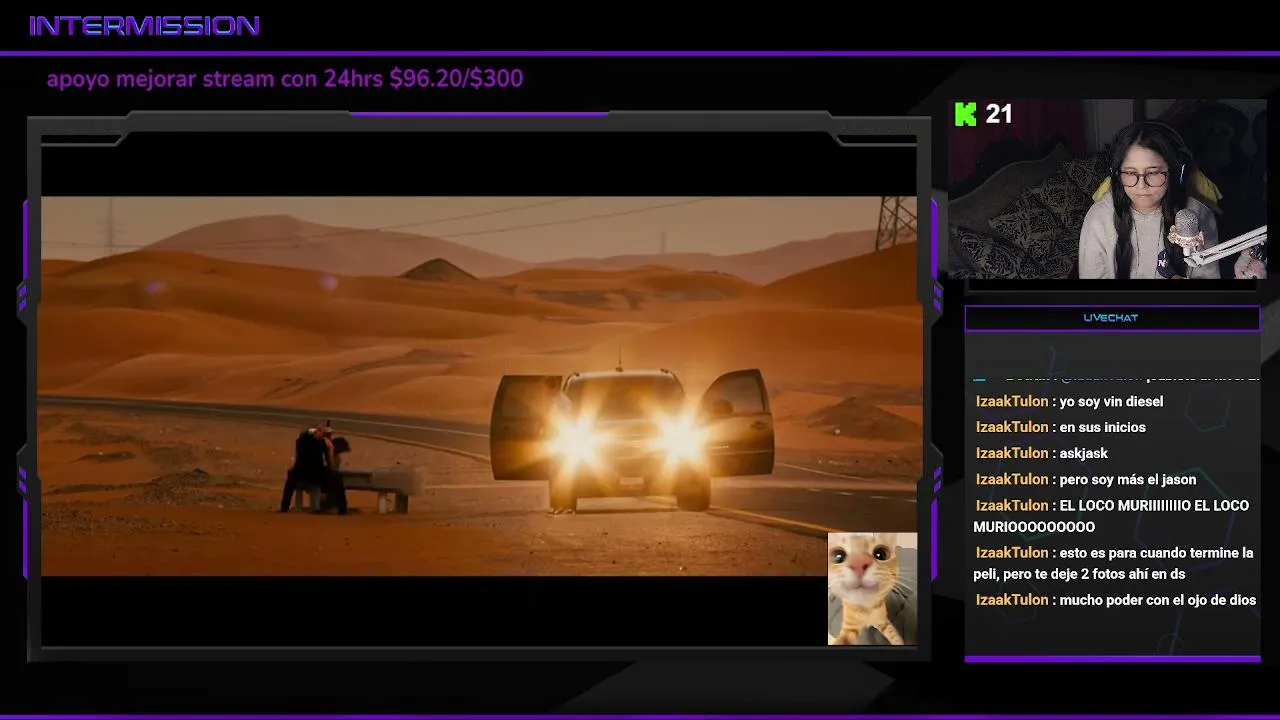Image resolution: width=1280 pixels, height=720 pixels.
Task: Open IzaakTulon username beside "yo soy vin diesel"
Action: tap(1012, 401)
